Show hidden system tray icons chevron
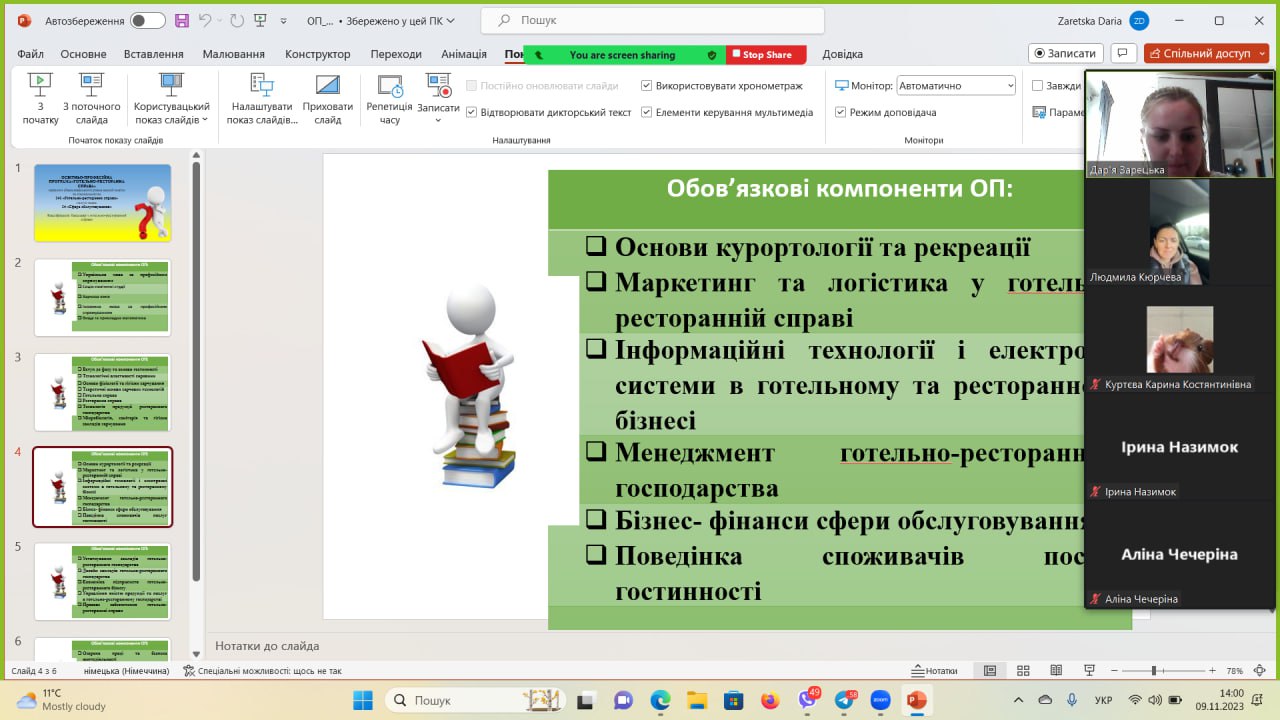This screenshot has width=1280, height=720. pyautogui.click(x=1019, y=700)
